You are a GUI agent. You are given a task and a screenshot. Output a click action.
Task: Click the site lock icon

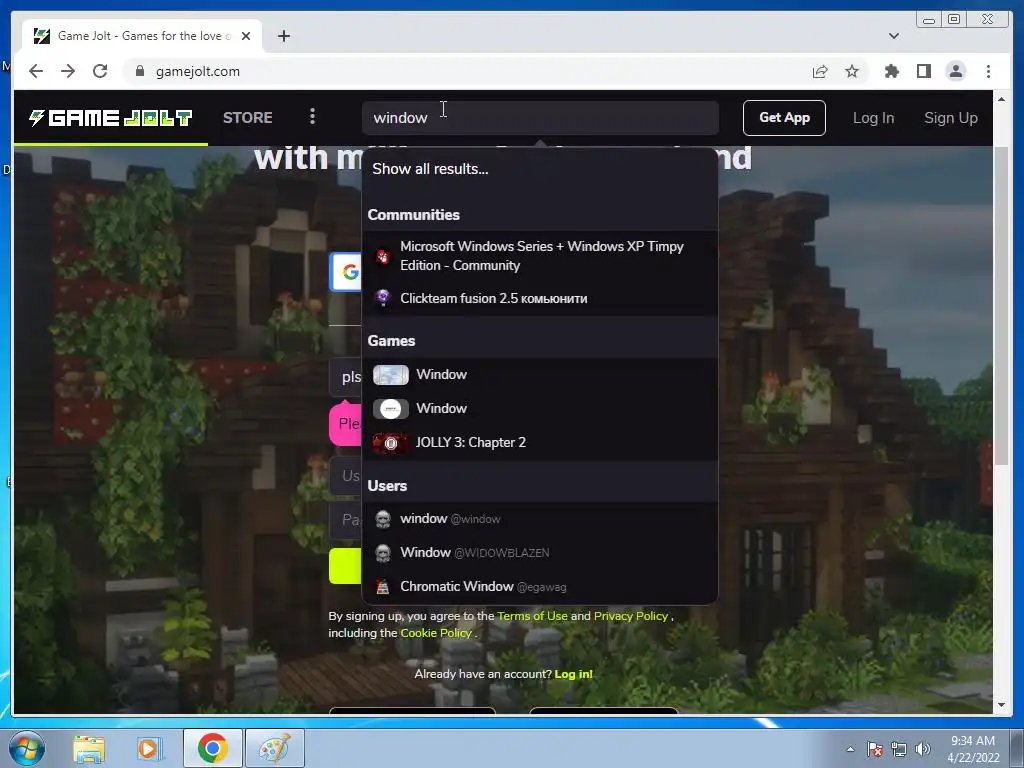coord(139,71)
